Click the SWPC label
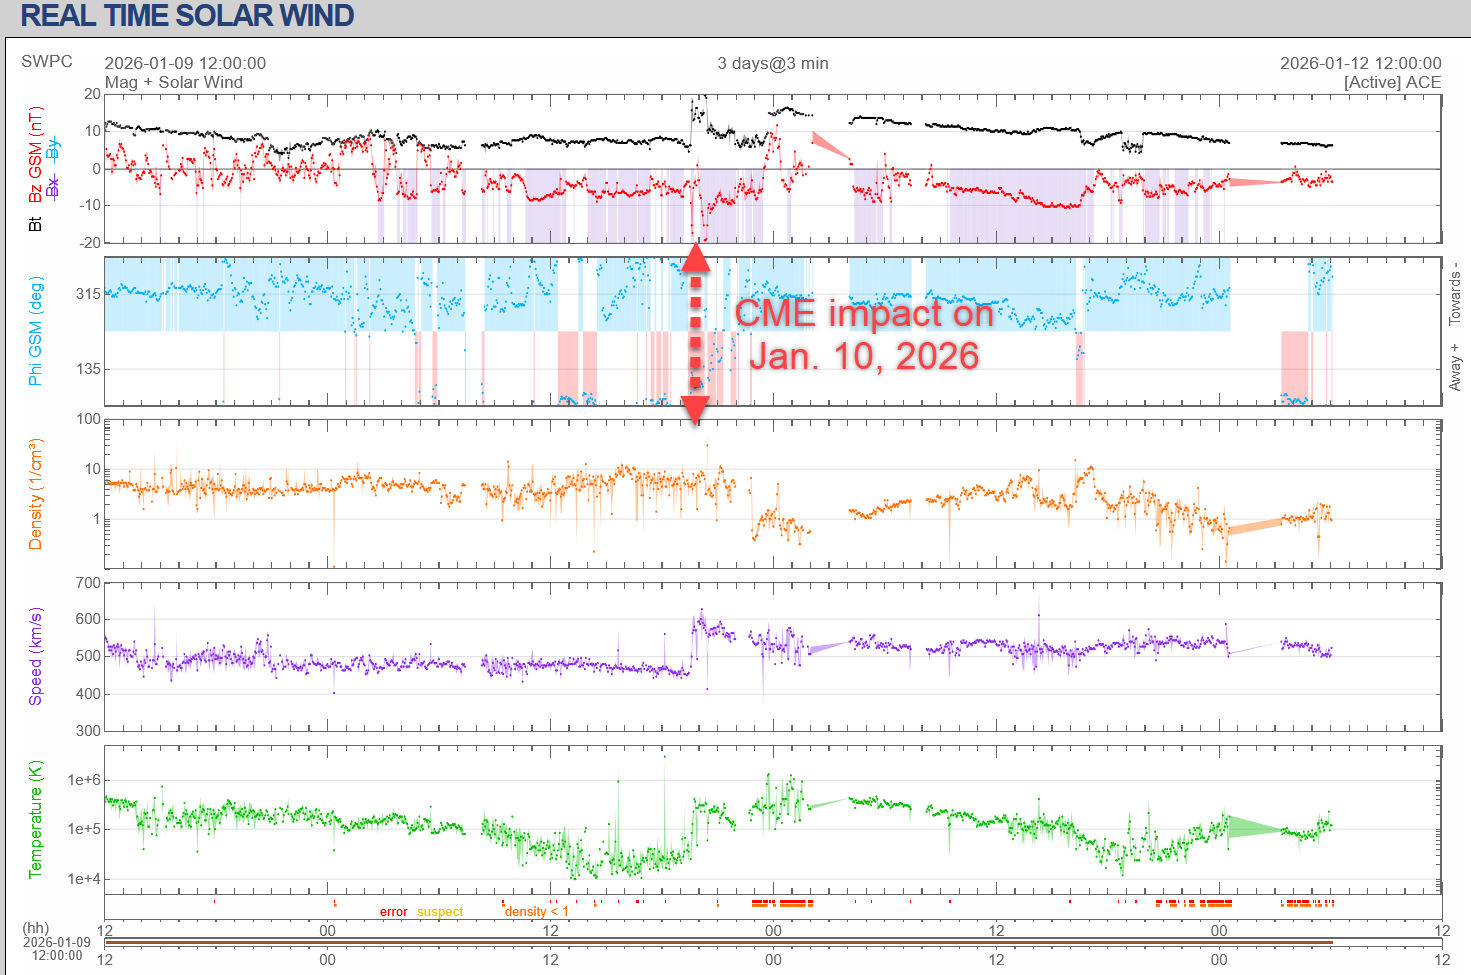This screenshot has width=1471, height=975. click(x=47, y=61)
